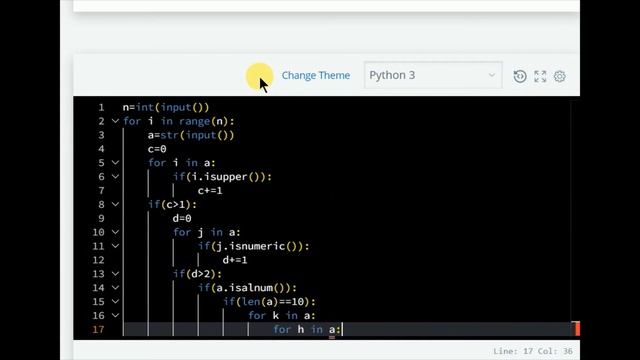Click line number 17 in gutter

click(98, 329)
